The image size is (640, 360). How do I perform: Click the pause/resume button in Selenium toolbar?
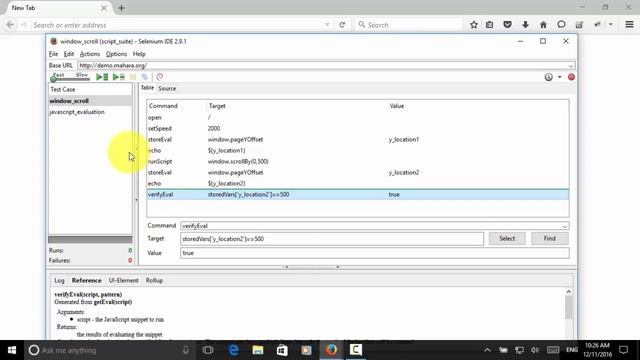[133, 77]
